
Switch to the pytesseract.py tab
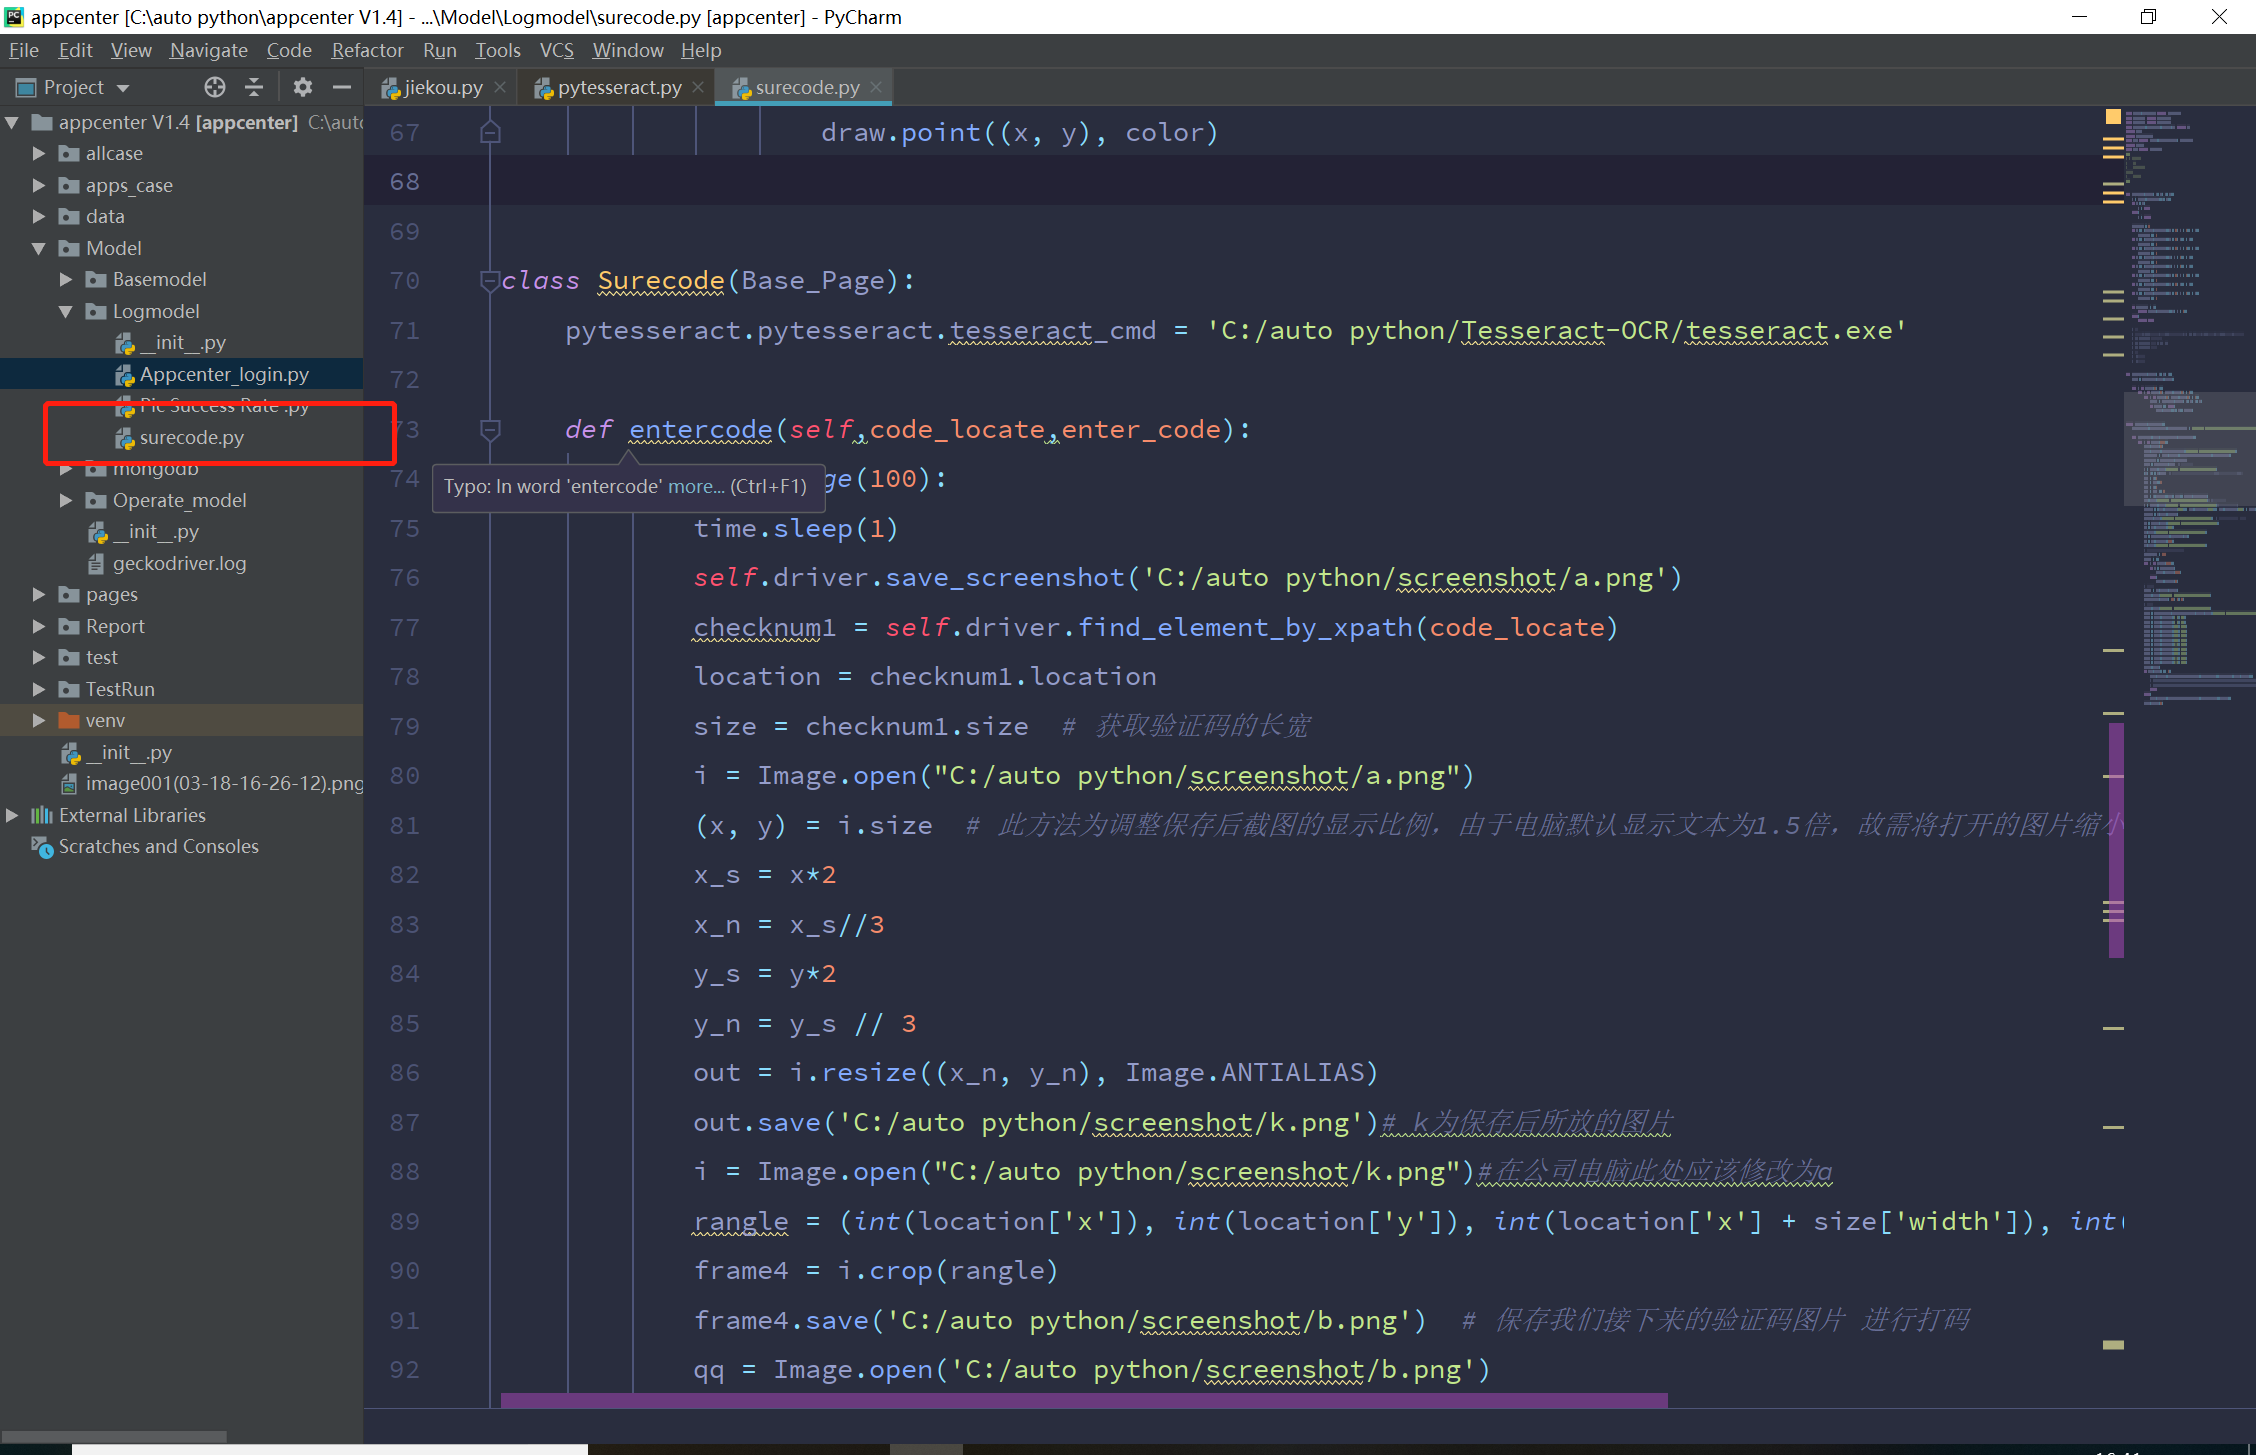point(618,87)
